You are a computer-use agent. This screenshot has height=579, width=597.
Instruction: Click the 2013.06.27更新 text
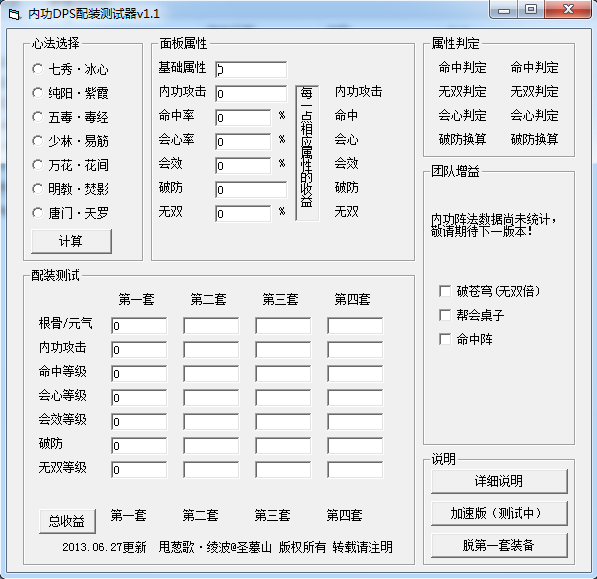coord(104,547)
